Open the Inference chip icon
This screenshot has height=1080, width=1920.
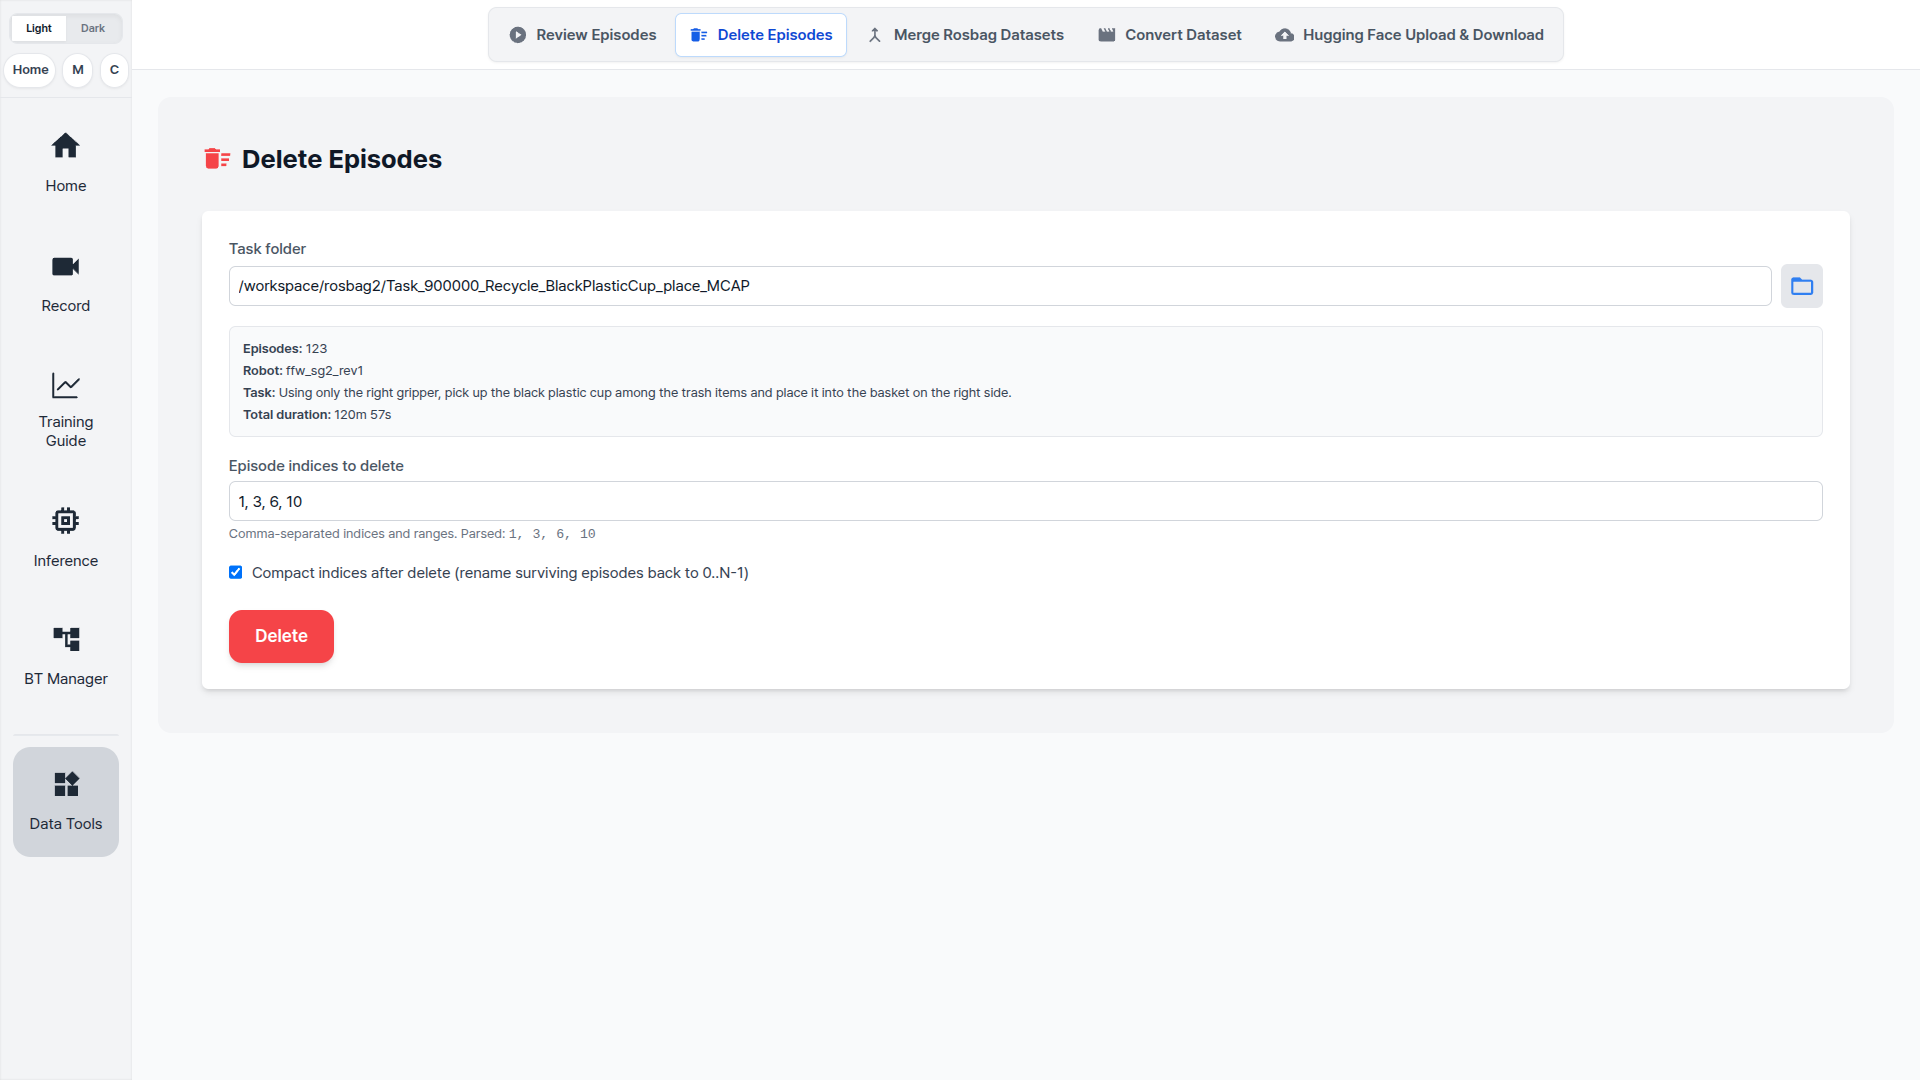click(65, 520)
